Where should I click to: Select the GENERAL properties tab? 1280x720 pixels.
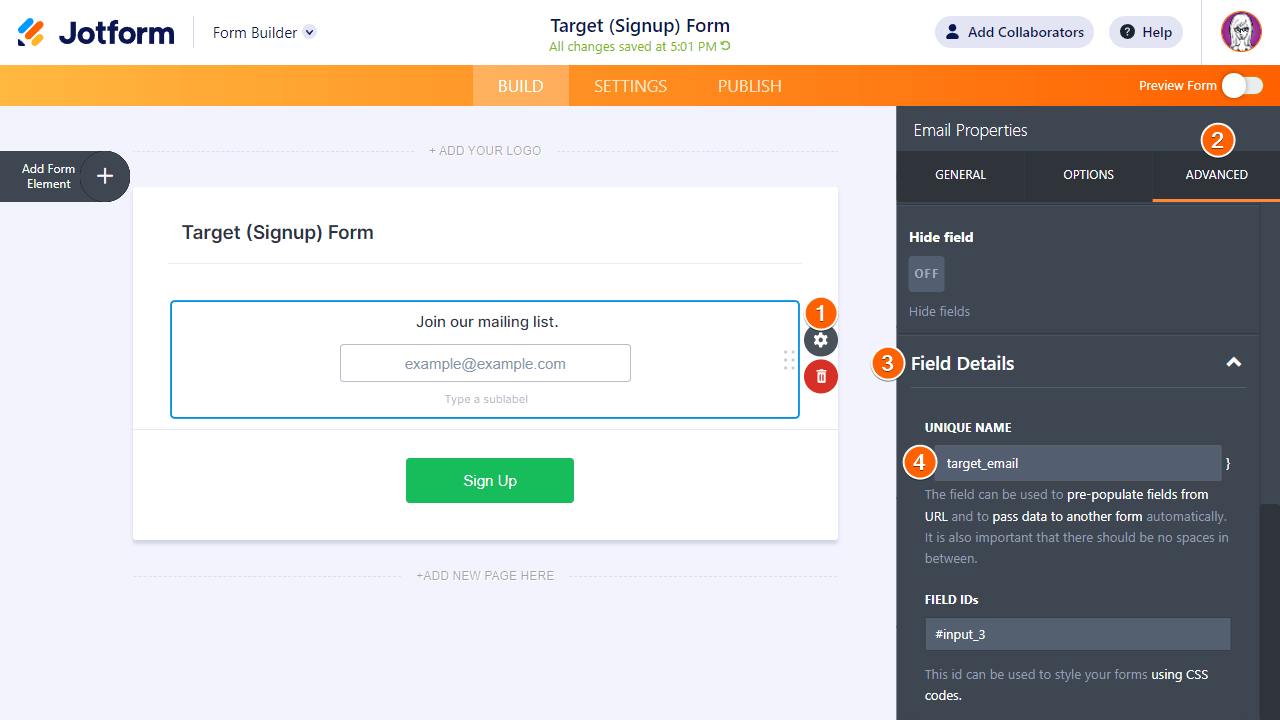pos(960,175)
